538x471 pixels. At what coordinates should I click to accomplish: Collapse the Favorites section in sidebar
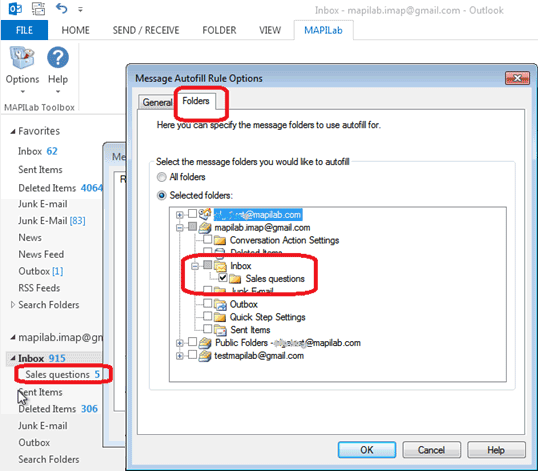(x=13, y=131)
